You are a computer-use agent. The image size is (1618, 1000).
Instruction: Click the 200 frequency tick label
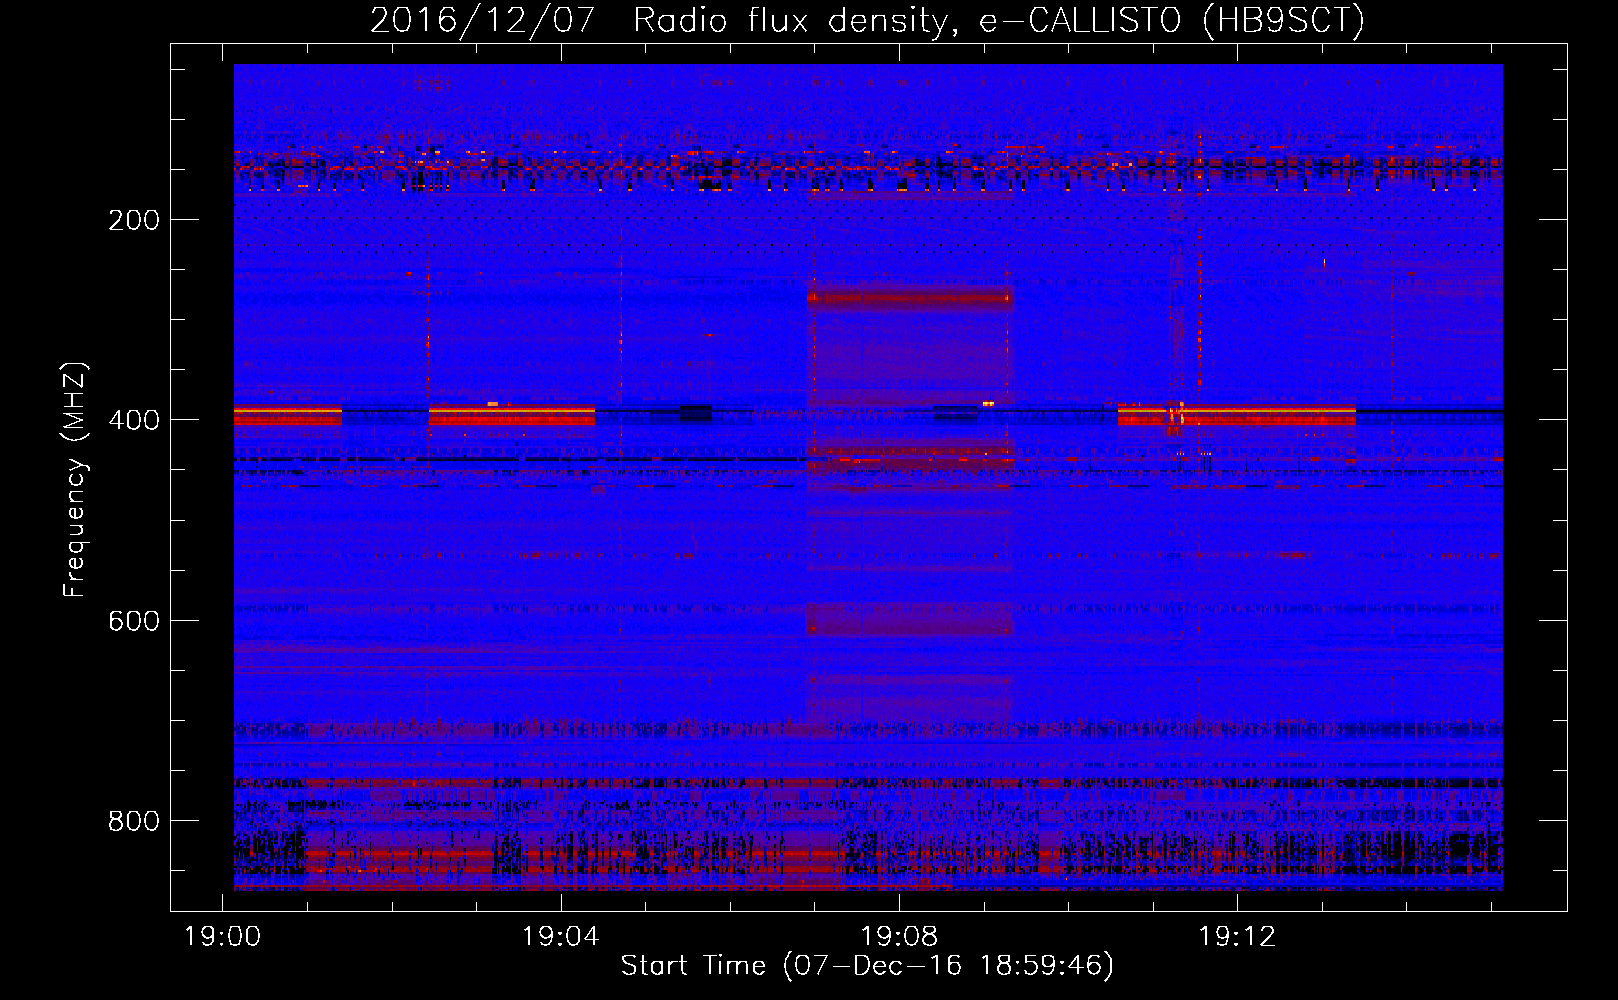134,220
